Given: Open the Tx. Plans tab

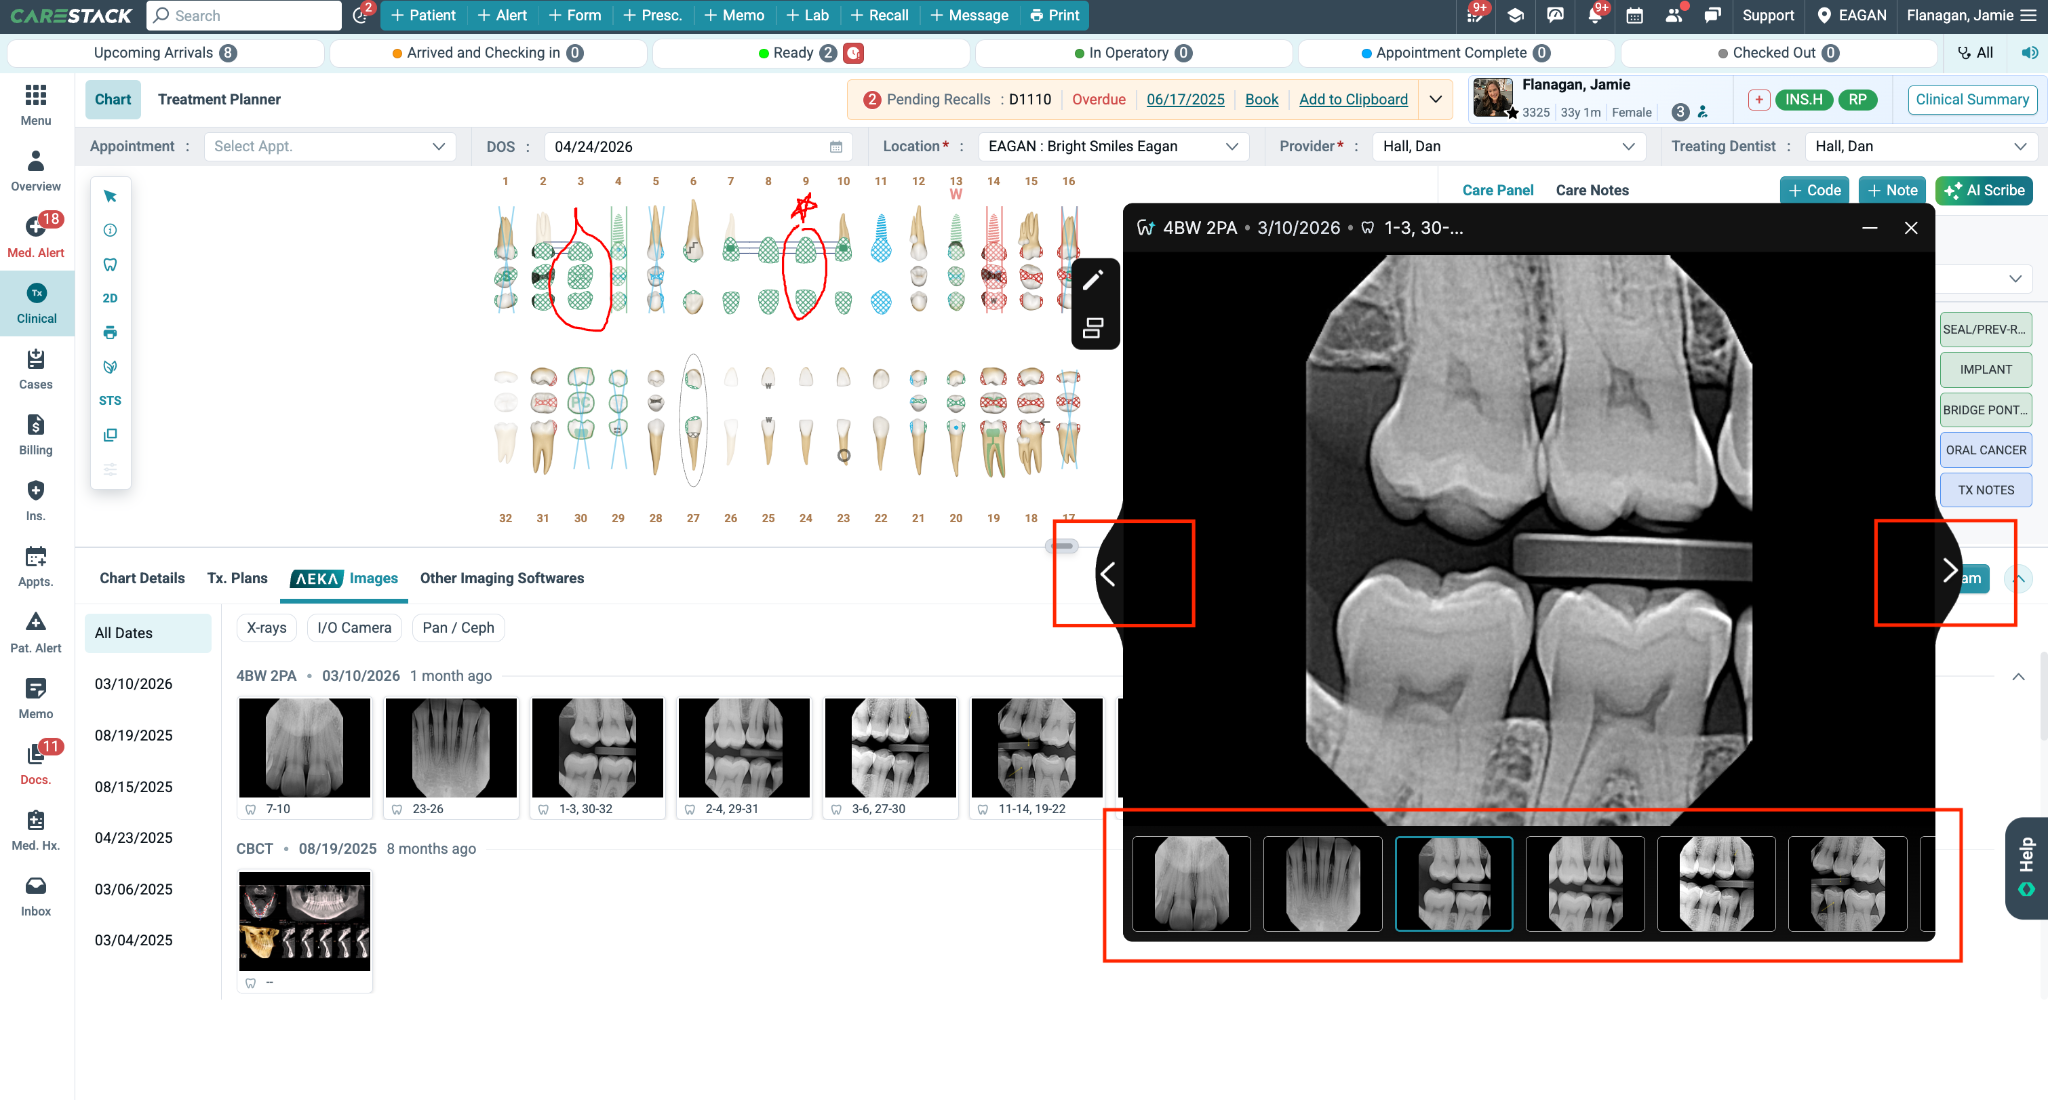Looking at the screenshot, I should coord(237,578).
